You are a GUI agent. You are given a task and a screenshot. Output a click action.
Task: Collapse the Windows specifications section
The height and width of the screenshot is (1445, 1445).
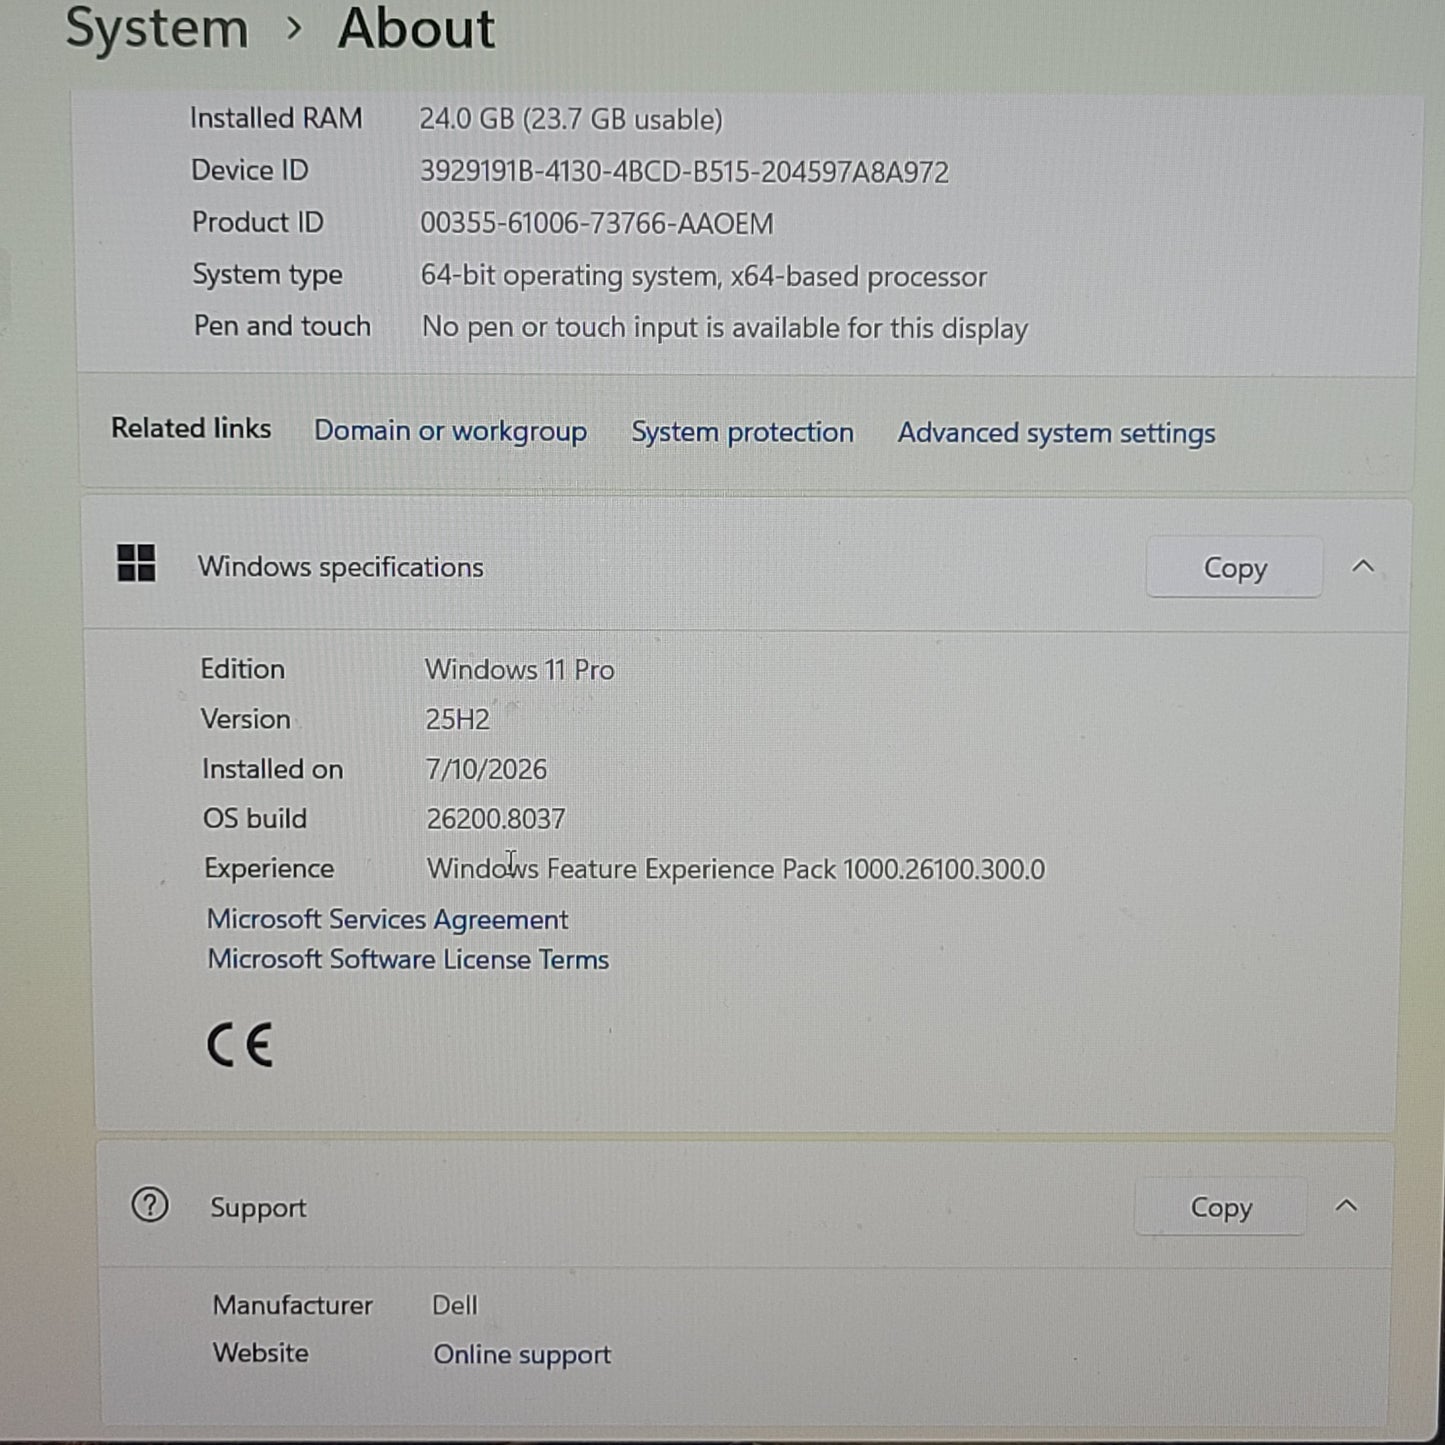tap(1362, 566)
